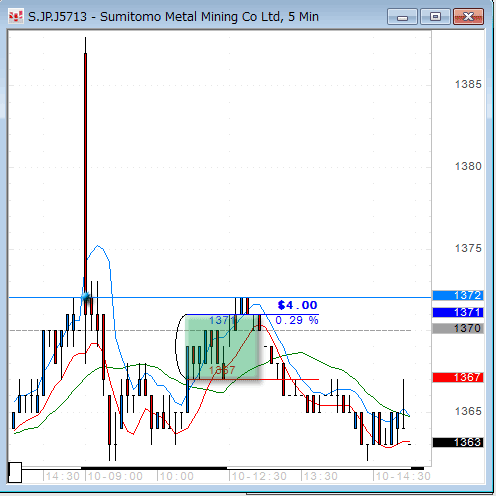Click the 13:30 time axis label
Viewport: 496px width, 496px height.
(320, 476)
